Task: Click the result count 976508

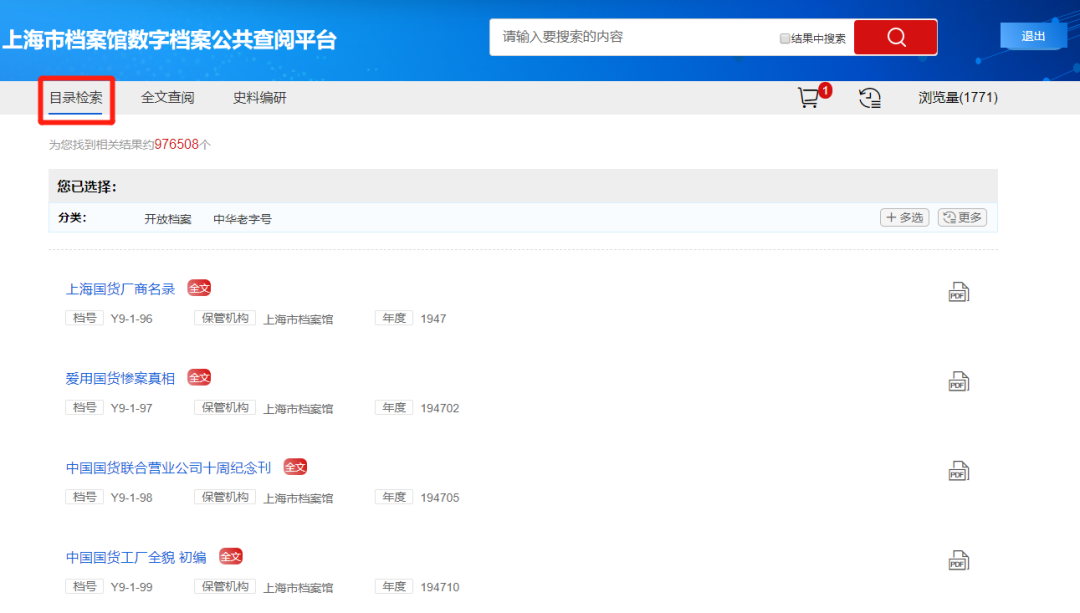Action: coord(176,145)
